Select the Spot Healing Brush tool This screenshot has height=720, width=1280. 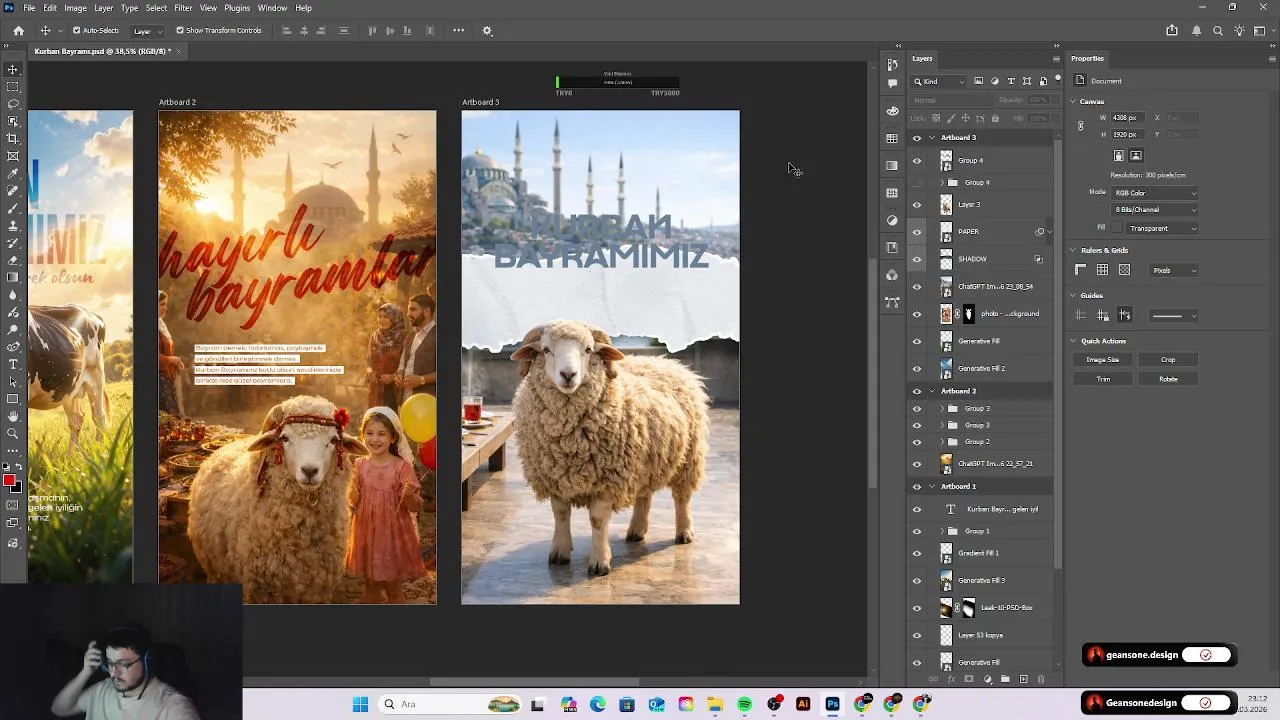(x=13, y=190)
